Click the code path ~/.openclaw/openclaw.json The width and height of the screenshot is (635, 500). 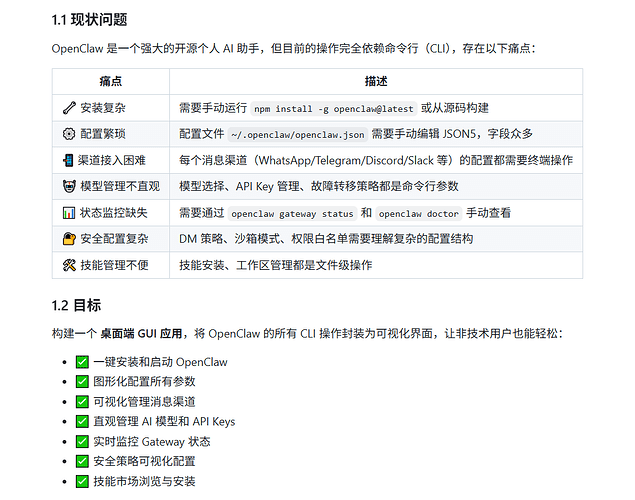298,134
